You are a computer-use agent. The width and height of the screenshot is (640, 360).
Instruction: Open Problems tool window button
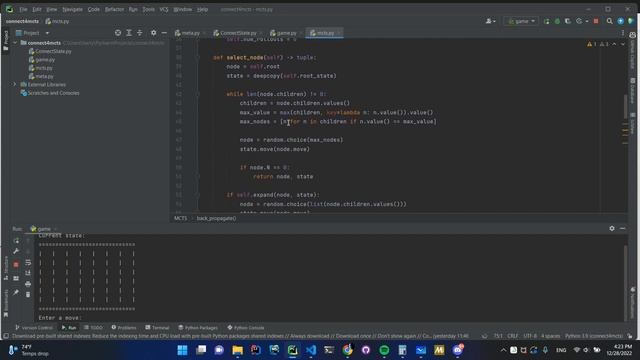(x=124, y=328)
